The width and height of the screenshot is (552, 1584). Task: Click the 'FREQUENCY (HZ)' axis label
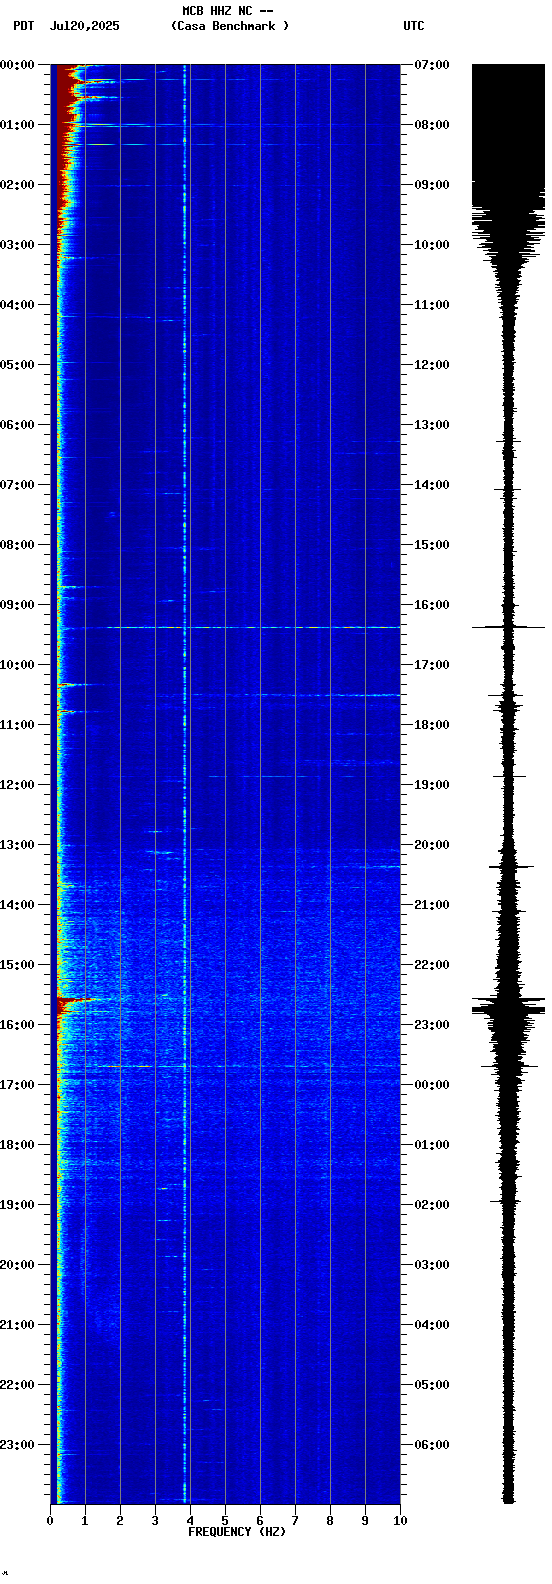tap(237, 1532)
